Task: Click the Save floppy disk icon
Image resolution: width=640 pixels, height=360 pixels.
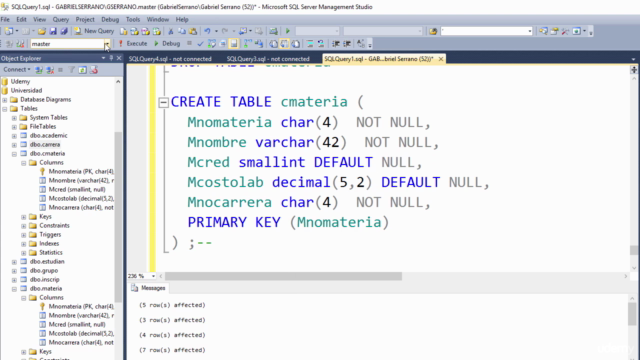Action: [x=53, y=31]
